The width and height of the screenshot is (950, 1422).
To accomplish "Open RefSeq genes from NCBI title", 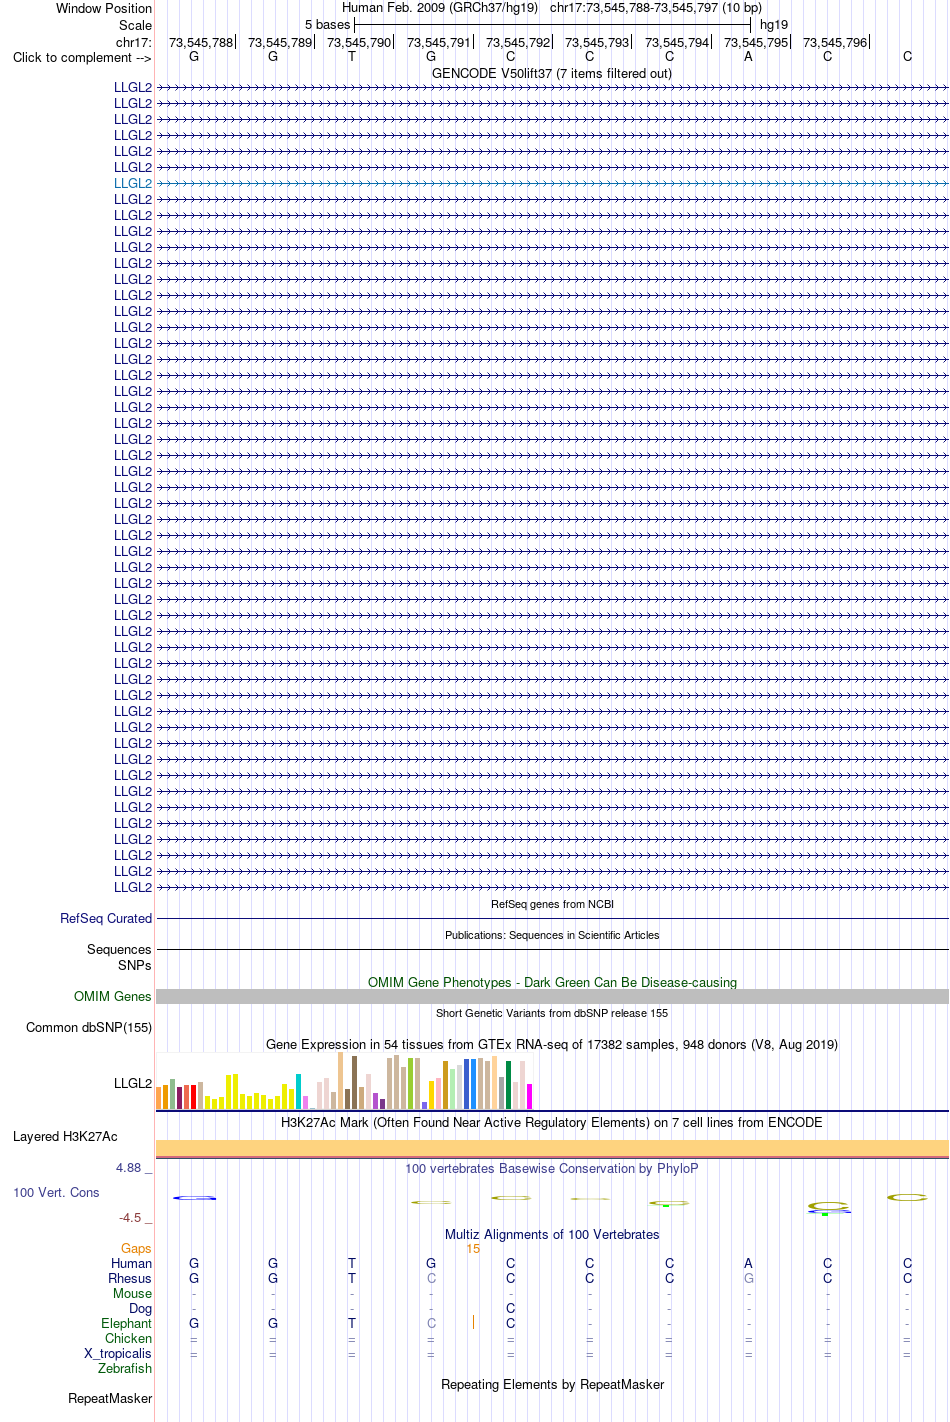I will tap(552, 904).
